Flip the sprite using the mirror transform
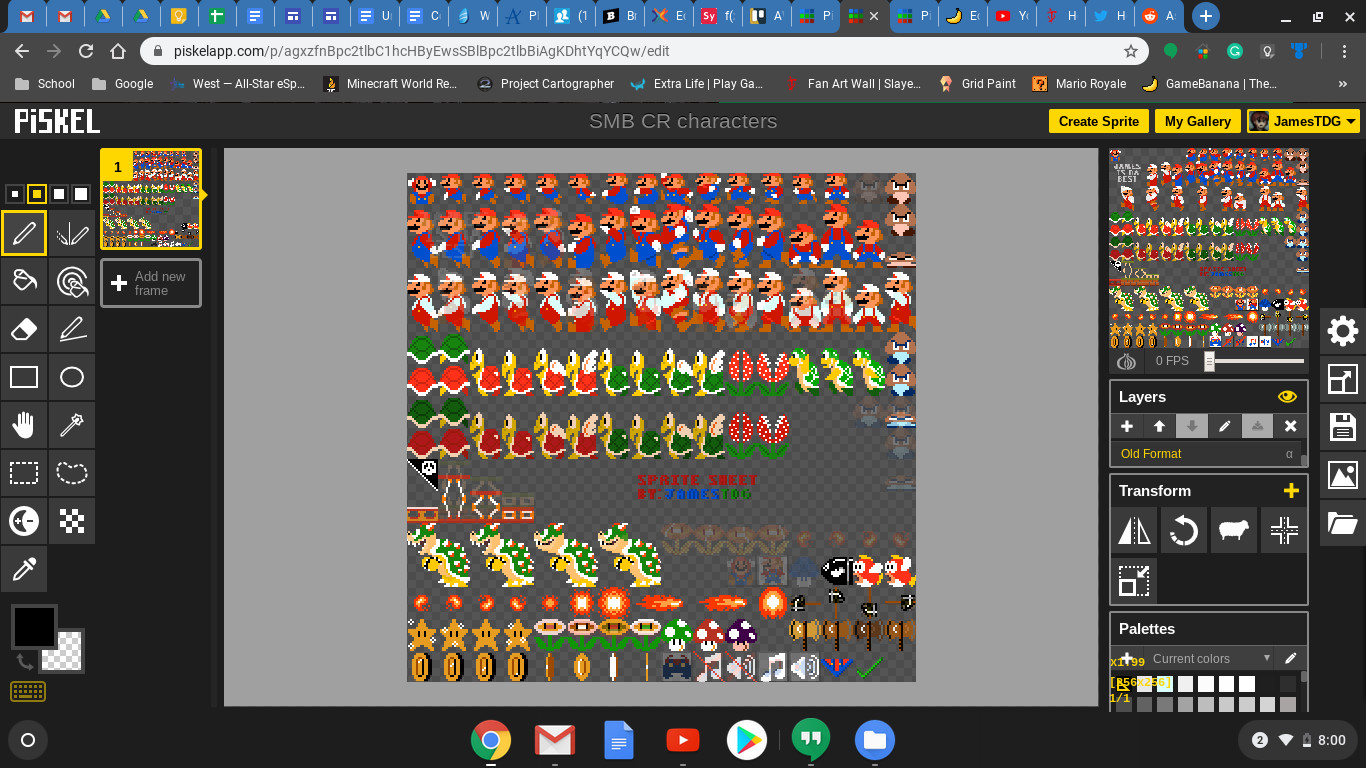The width and height of the screenshot is (1366, 768). pyautogui.click(x=1133, y=530)
